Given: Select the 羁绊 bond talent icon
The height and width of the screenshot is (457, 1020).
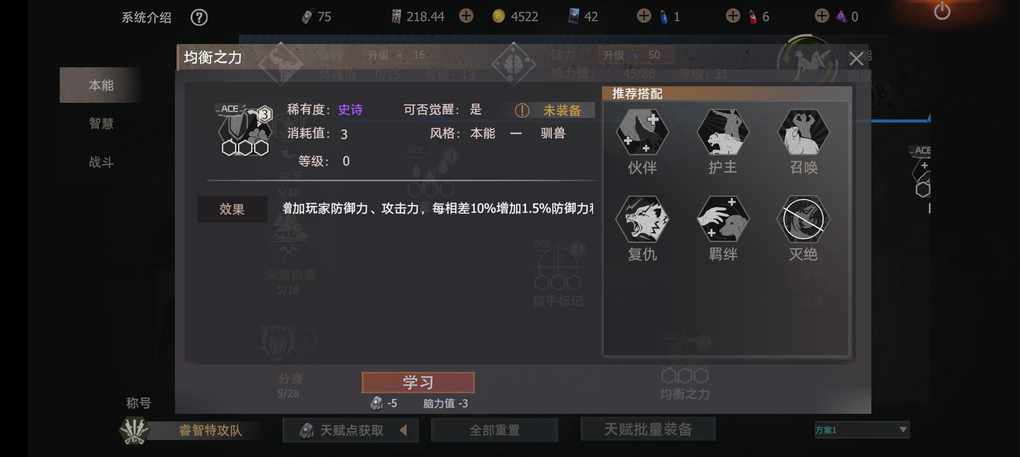Looking at the screenshot, I should point(723,219).
